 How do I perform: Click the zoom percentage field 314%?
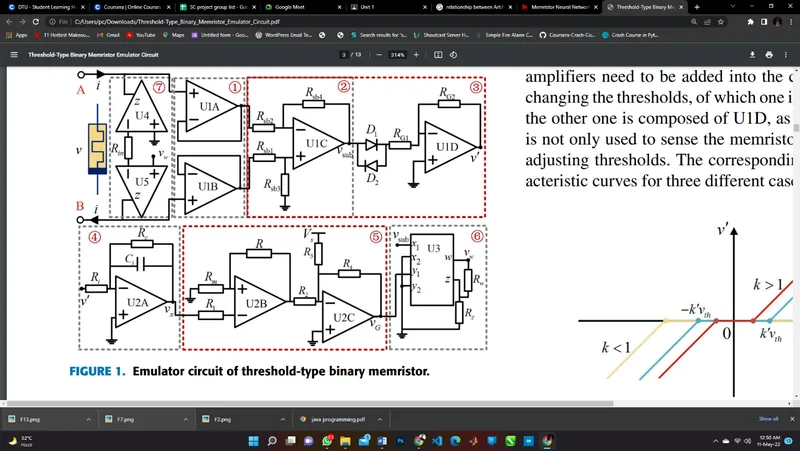pos(397,55)
